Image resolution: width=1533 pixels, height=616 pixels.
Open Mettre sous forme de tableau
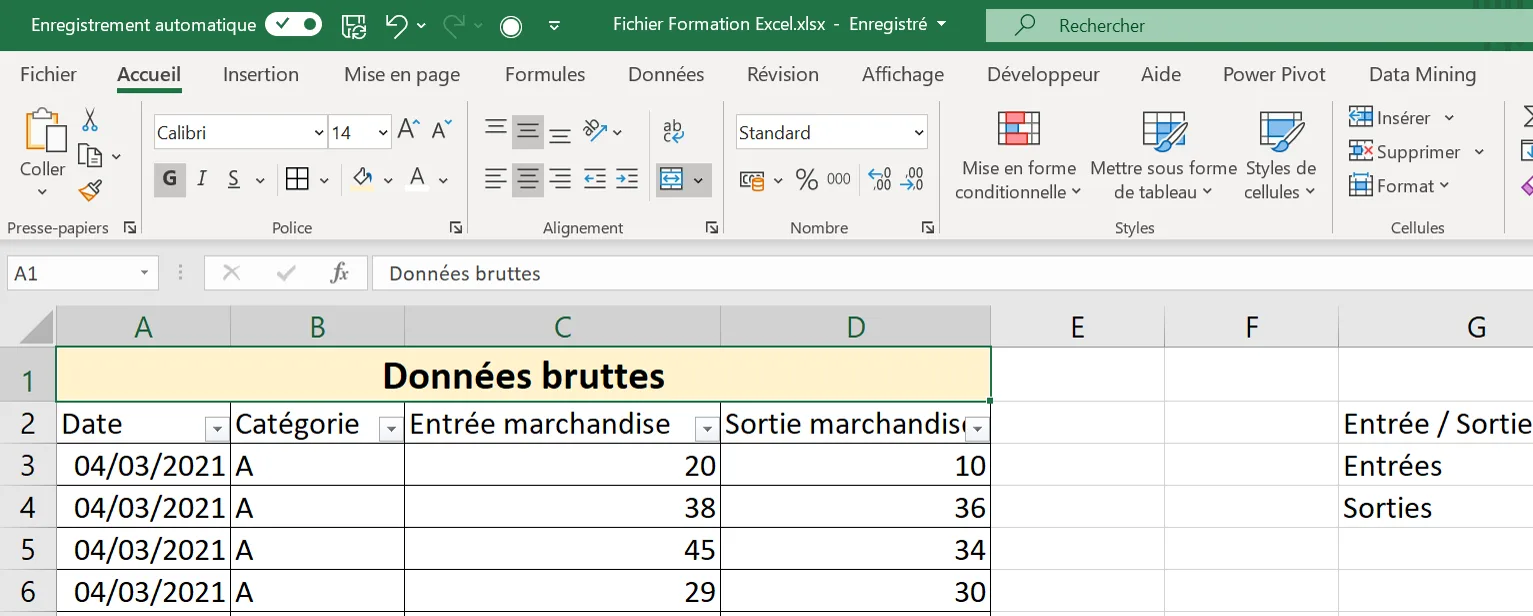click(1164, 155)
